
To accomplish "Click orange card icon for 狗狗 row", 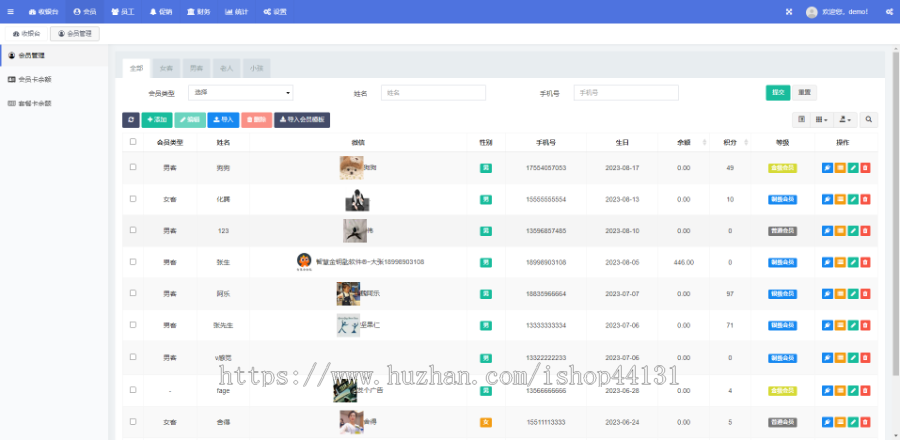I will click(x=840, y=168).
